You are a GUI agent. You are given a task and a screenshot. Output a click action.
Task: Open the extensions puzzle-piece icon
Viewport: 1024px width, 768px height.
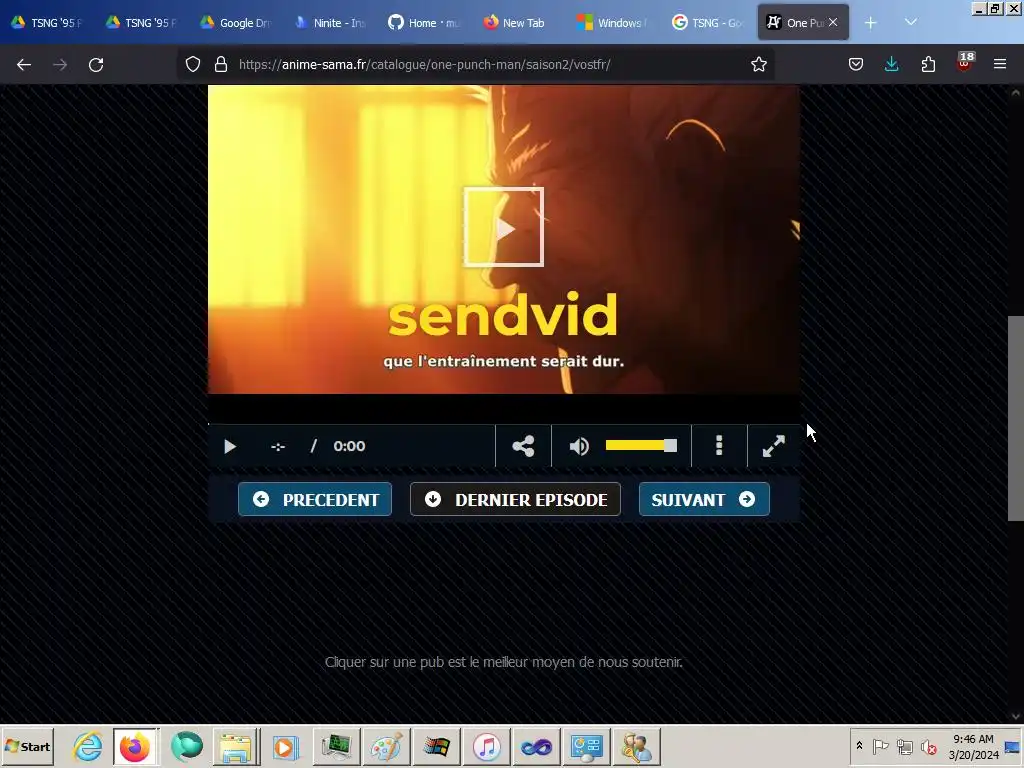pyautogui.click(x=928, y=64)
